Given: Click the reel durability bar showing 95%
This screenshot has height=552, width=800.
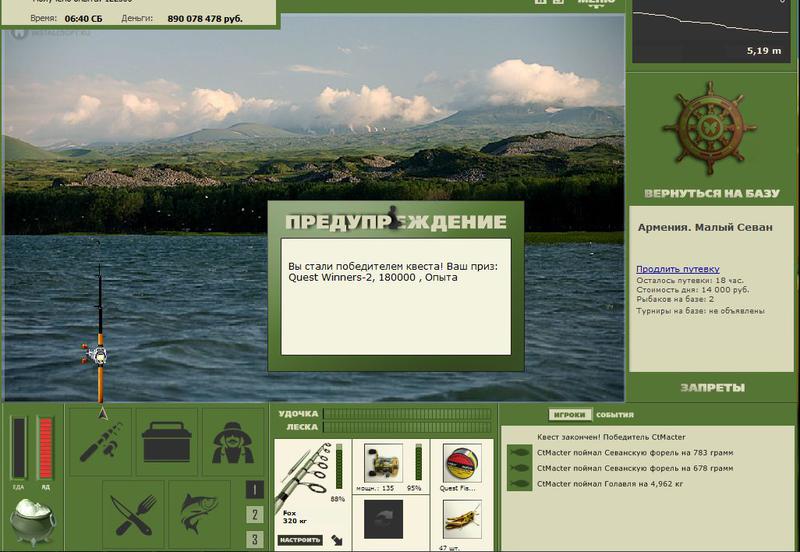Looking at the screenshot, I should (x=419, y=462).
